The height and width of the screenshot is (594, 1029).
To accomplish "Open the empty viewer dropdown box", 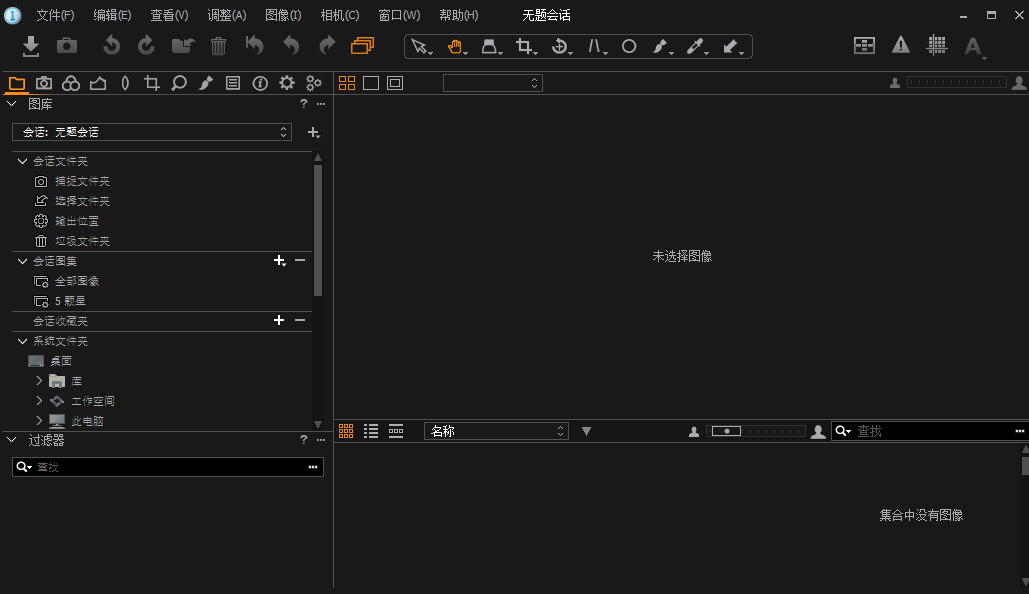I will (493, 83).
